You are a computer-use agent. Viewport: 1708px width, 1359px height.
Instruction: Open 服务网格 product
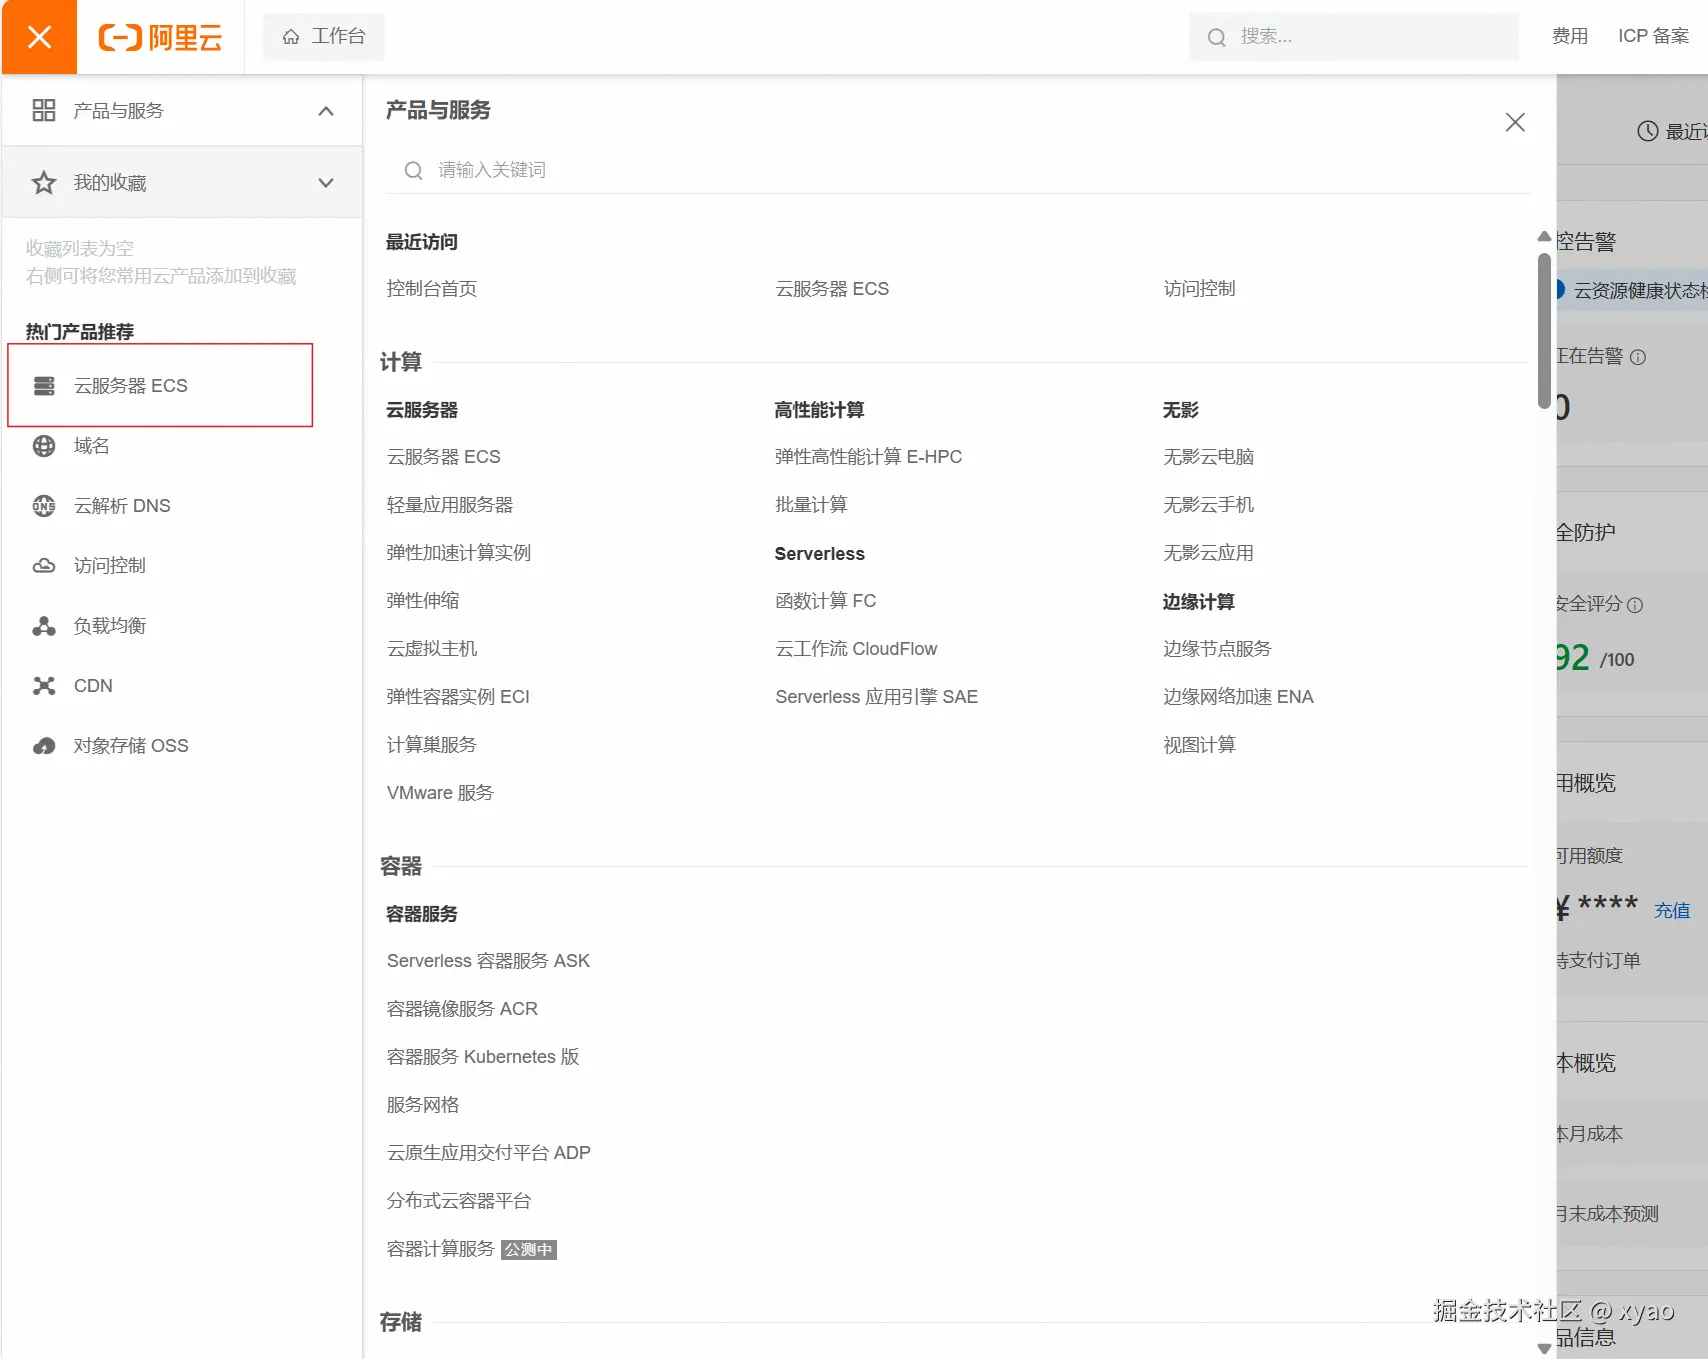point(423,1105)
